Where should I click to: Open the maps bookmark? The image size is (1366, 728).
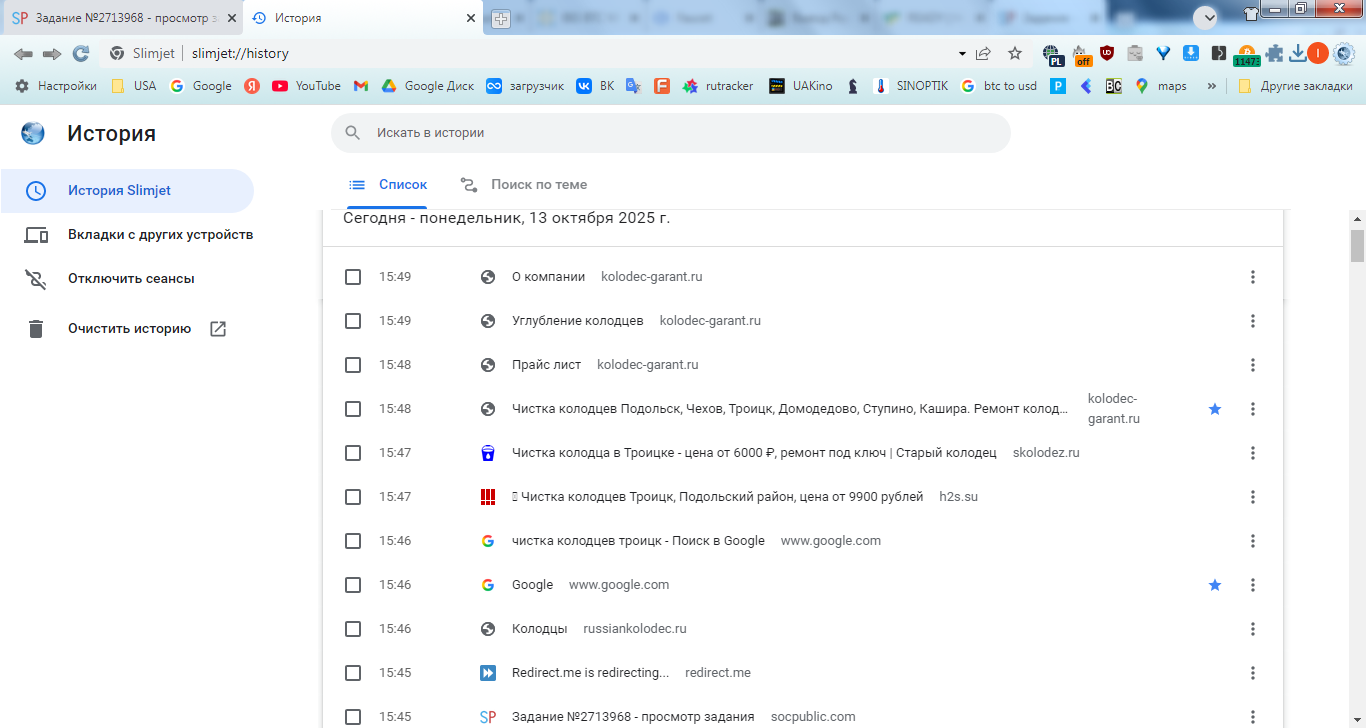click(x=1160, y=86)
